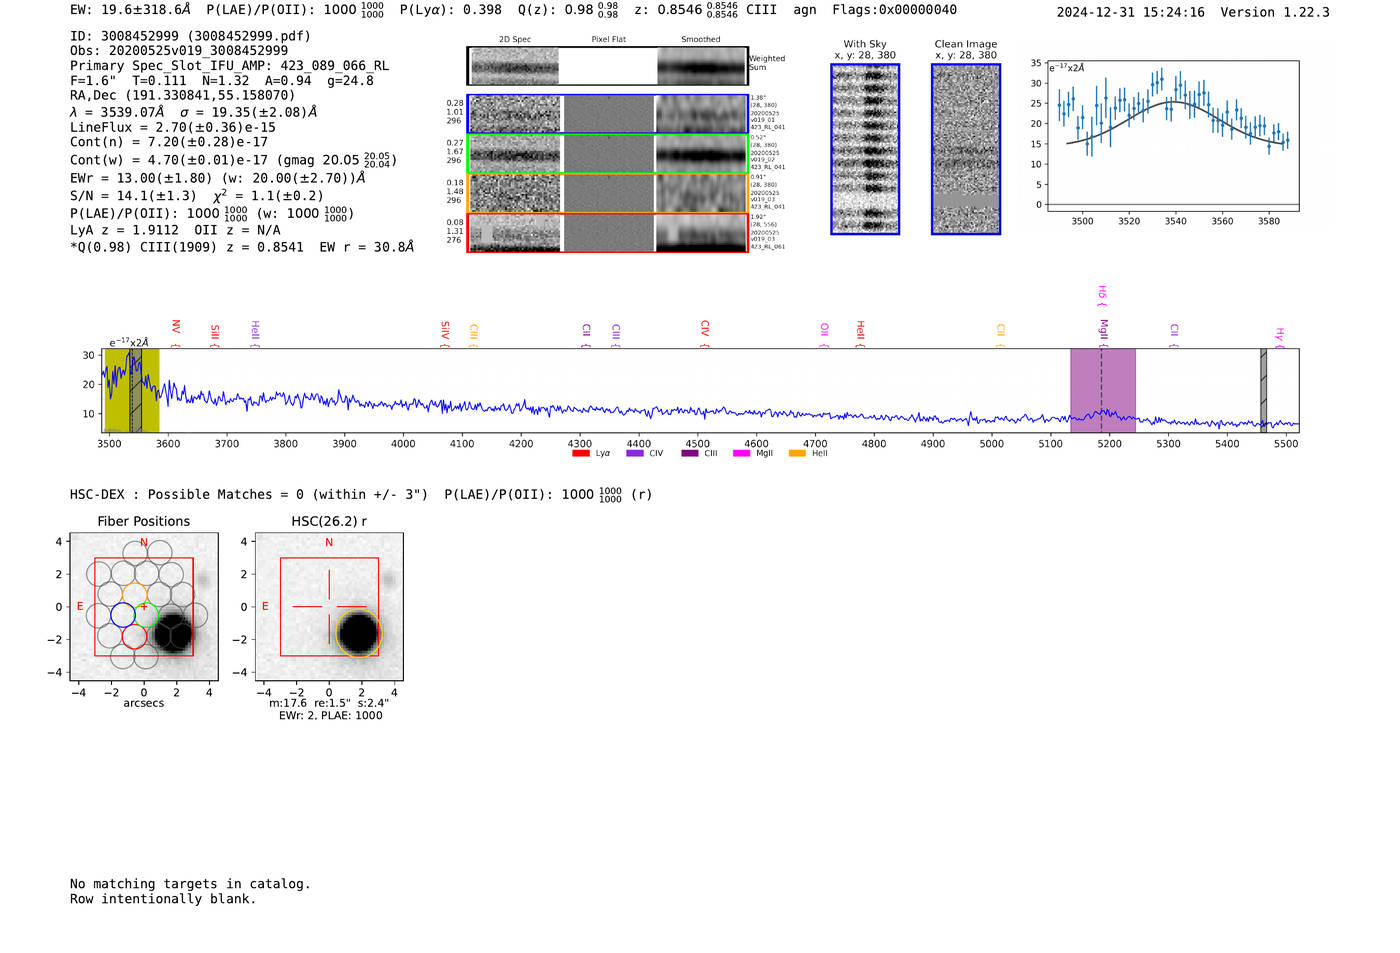Click the 'LineFlux = 2.70(±0.36)e-15' text
Image resolution: width=1400 pixels, height=953 pixels.
(172, 127)
